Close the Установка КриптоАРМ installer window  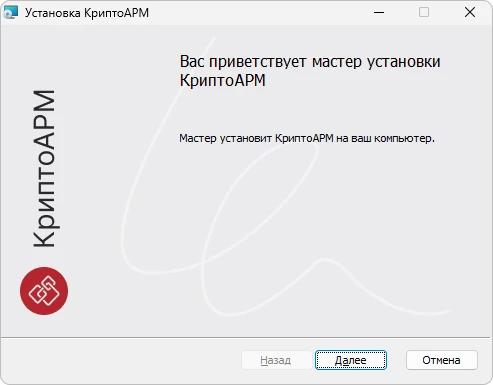pos(470,12)
